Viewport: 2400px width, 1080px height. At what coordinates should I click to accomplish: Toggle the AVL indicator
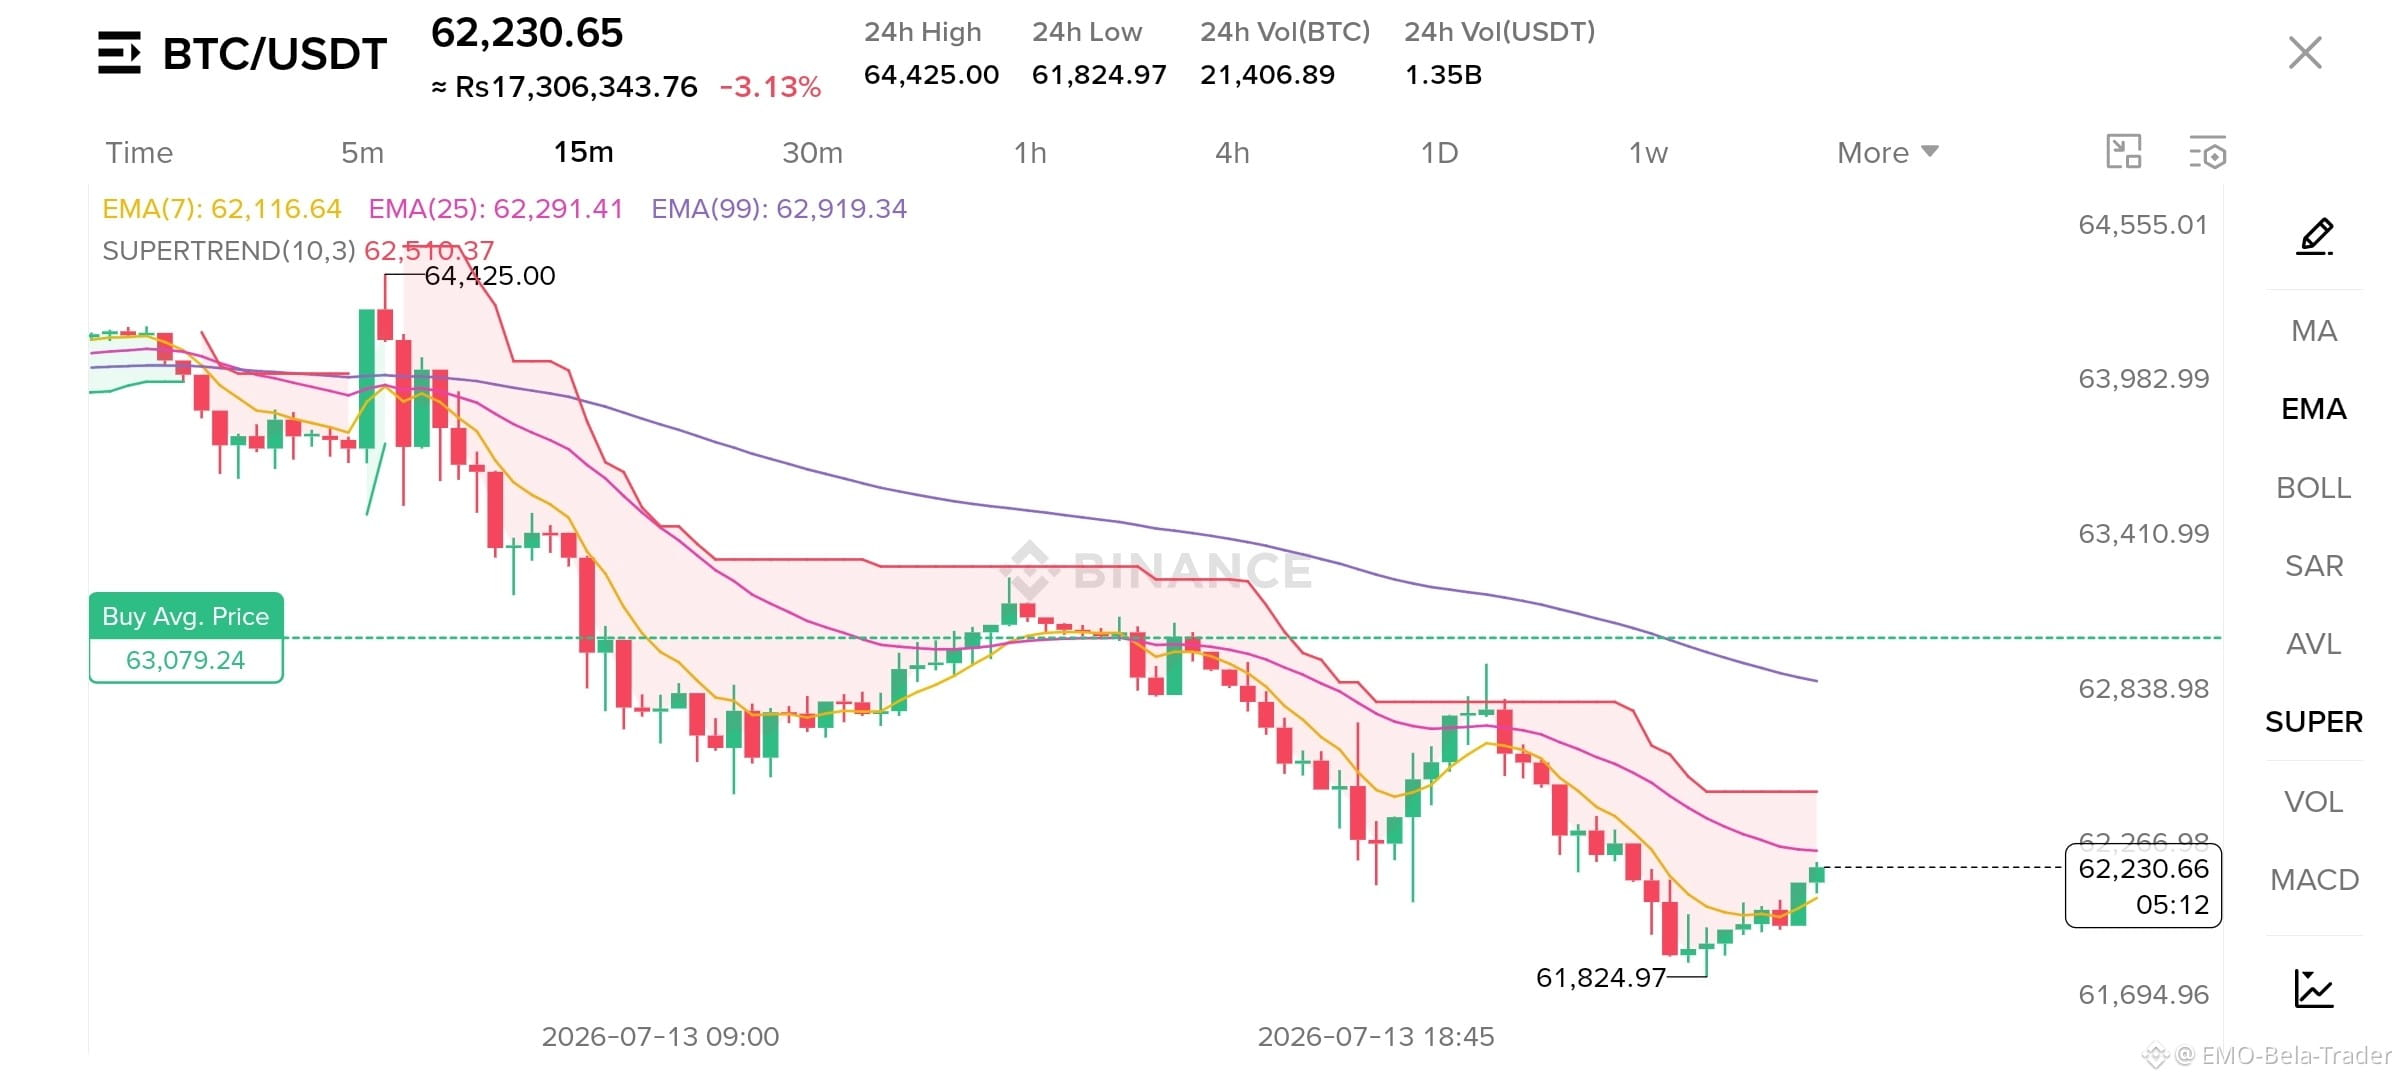tap(2314, 644)
